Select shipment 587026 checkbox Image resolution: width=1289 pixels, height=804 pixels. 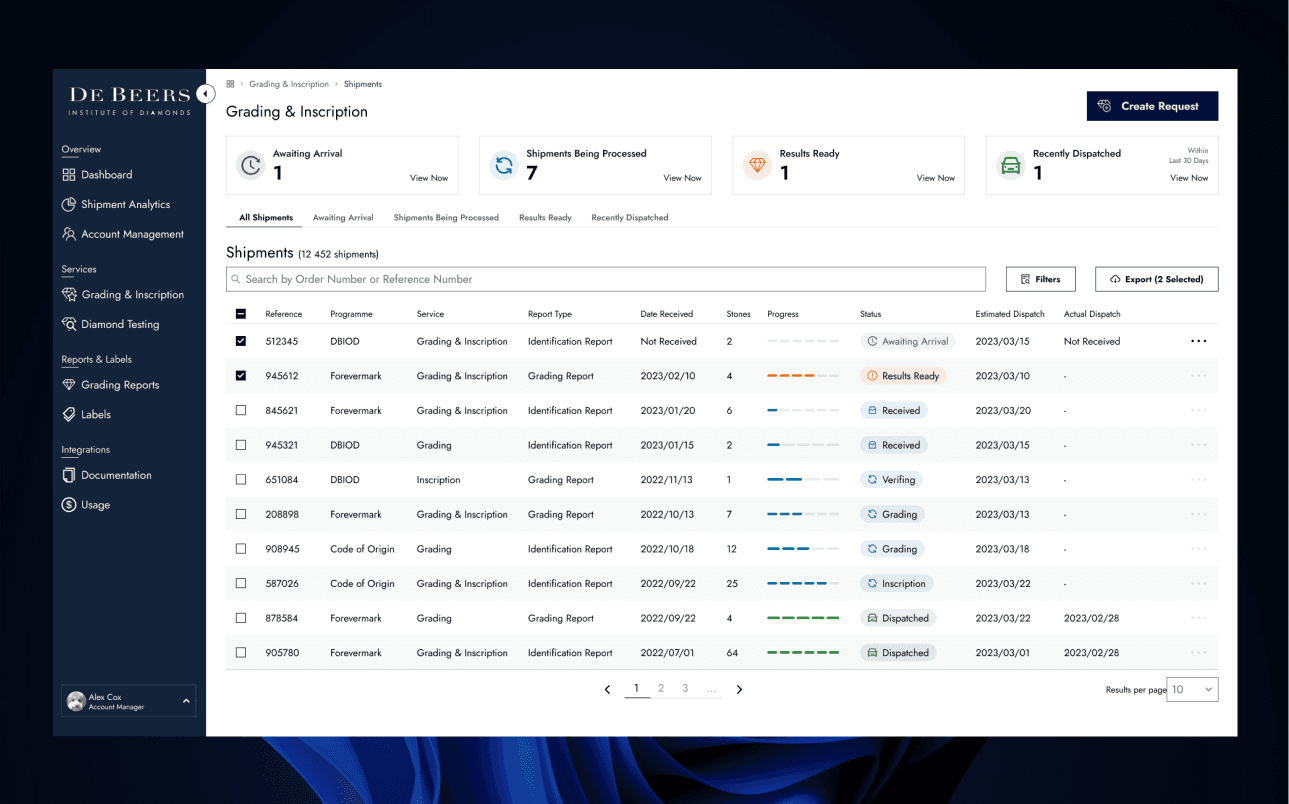coord(241,583)
